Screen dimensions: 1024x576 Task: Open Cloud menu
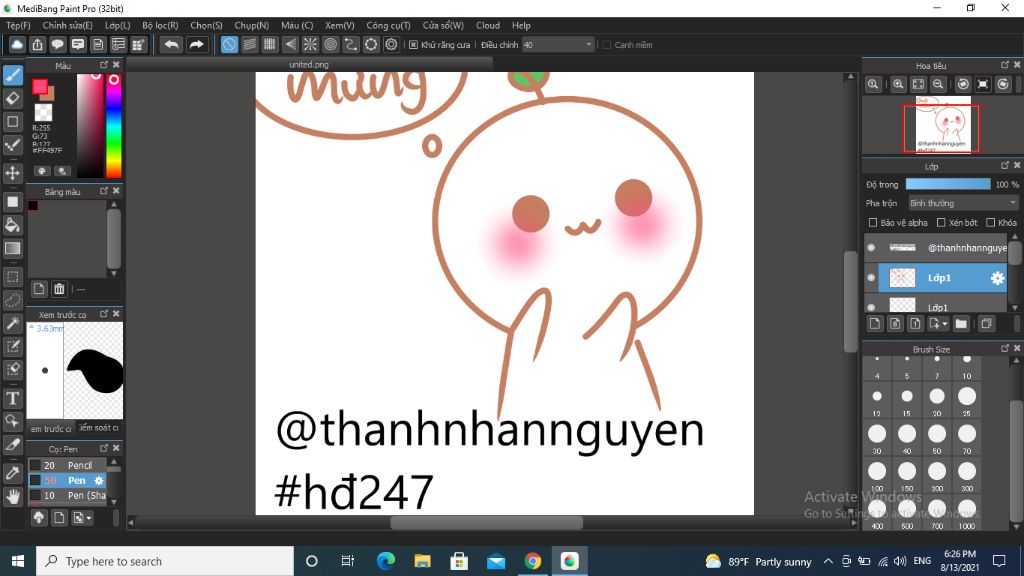pos(488,25)
